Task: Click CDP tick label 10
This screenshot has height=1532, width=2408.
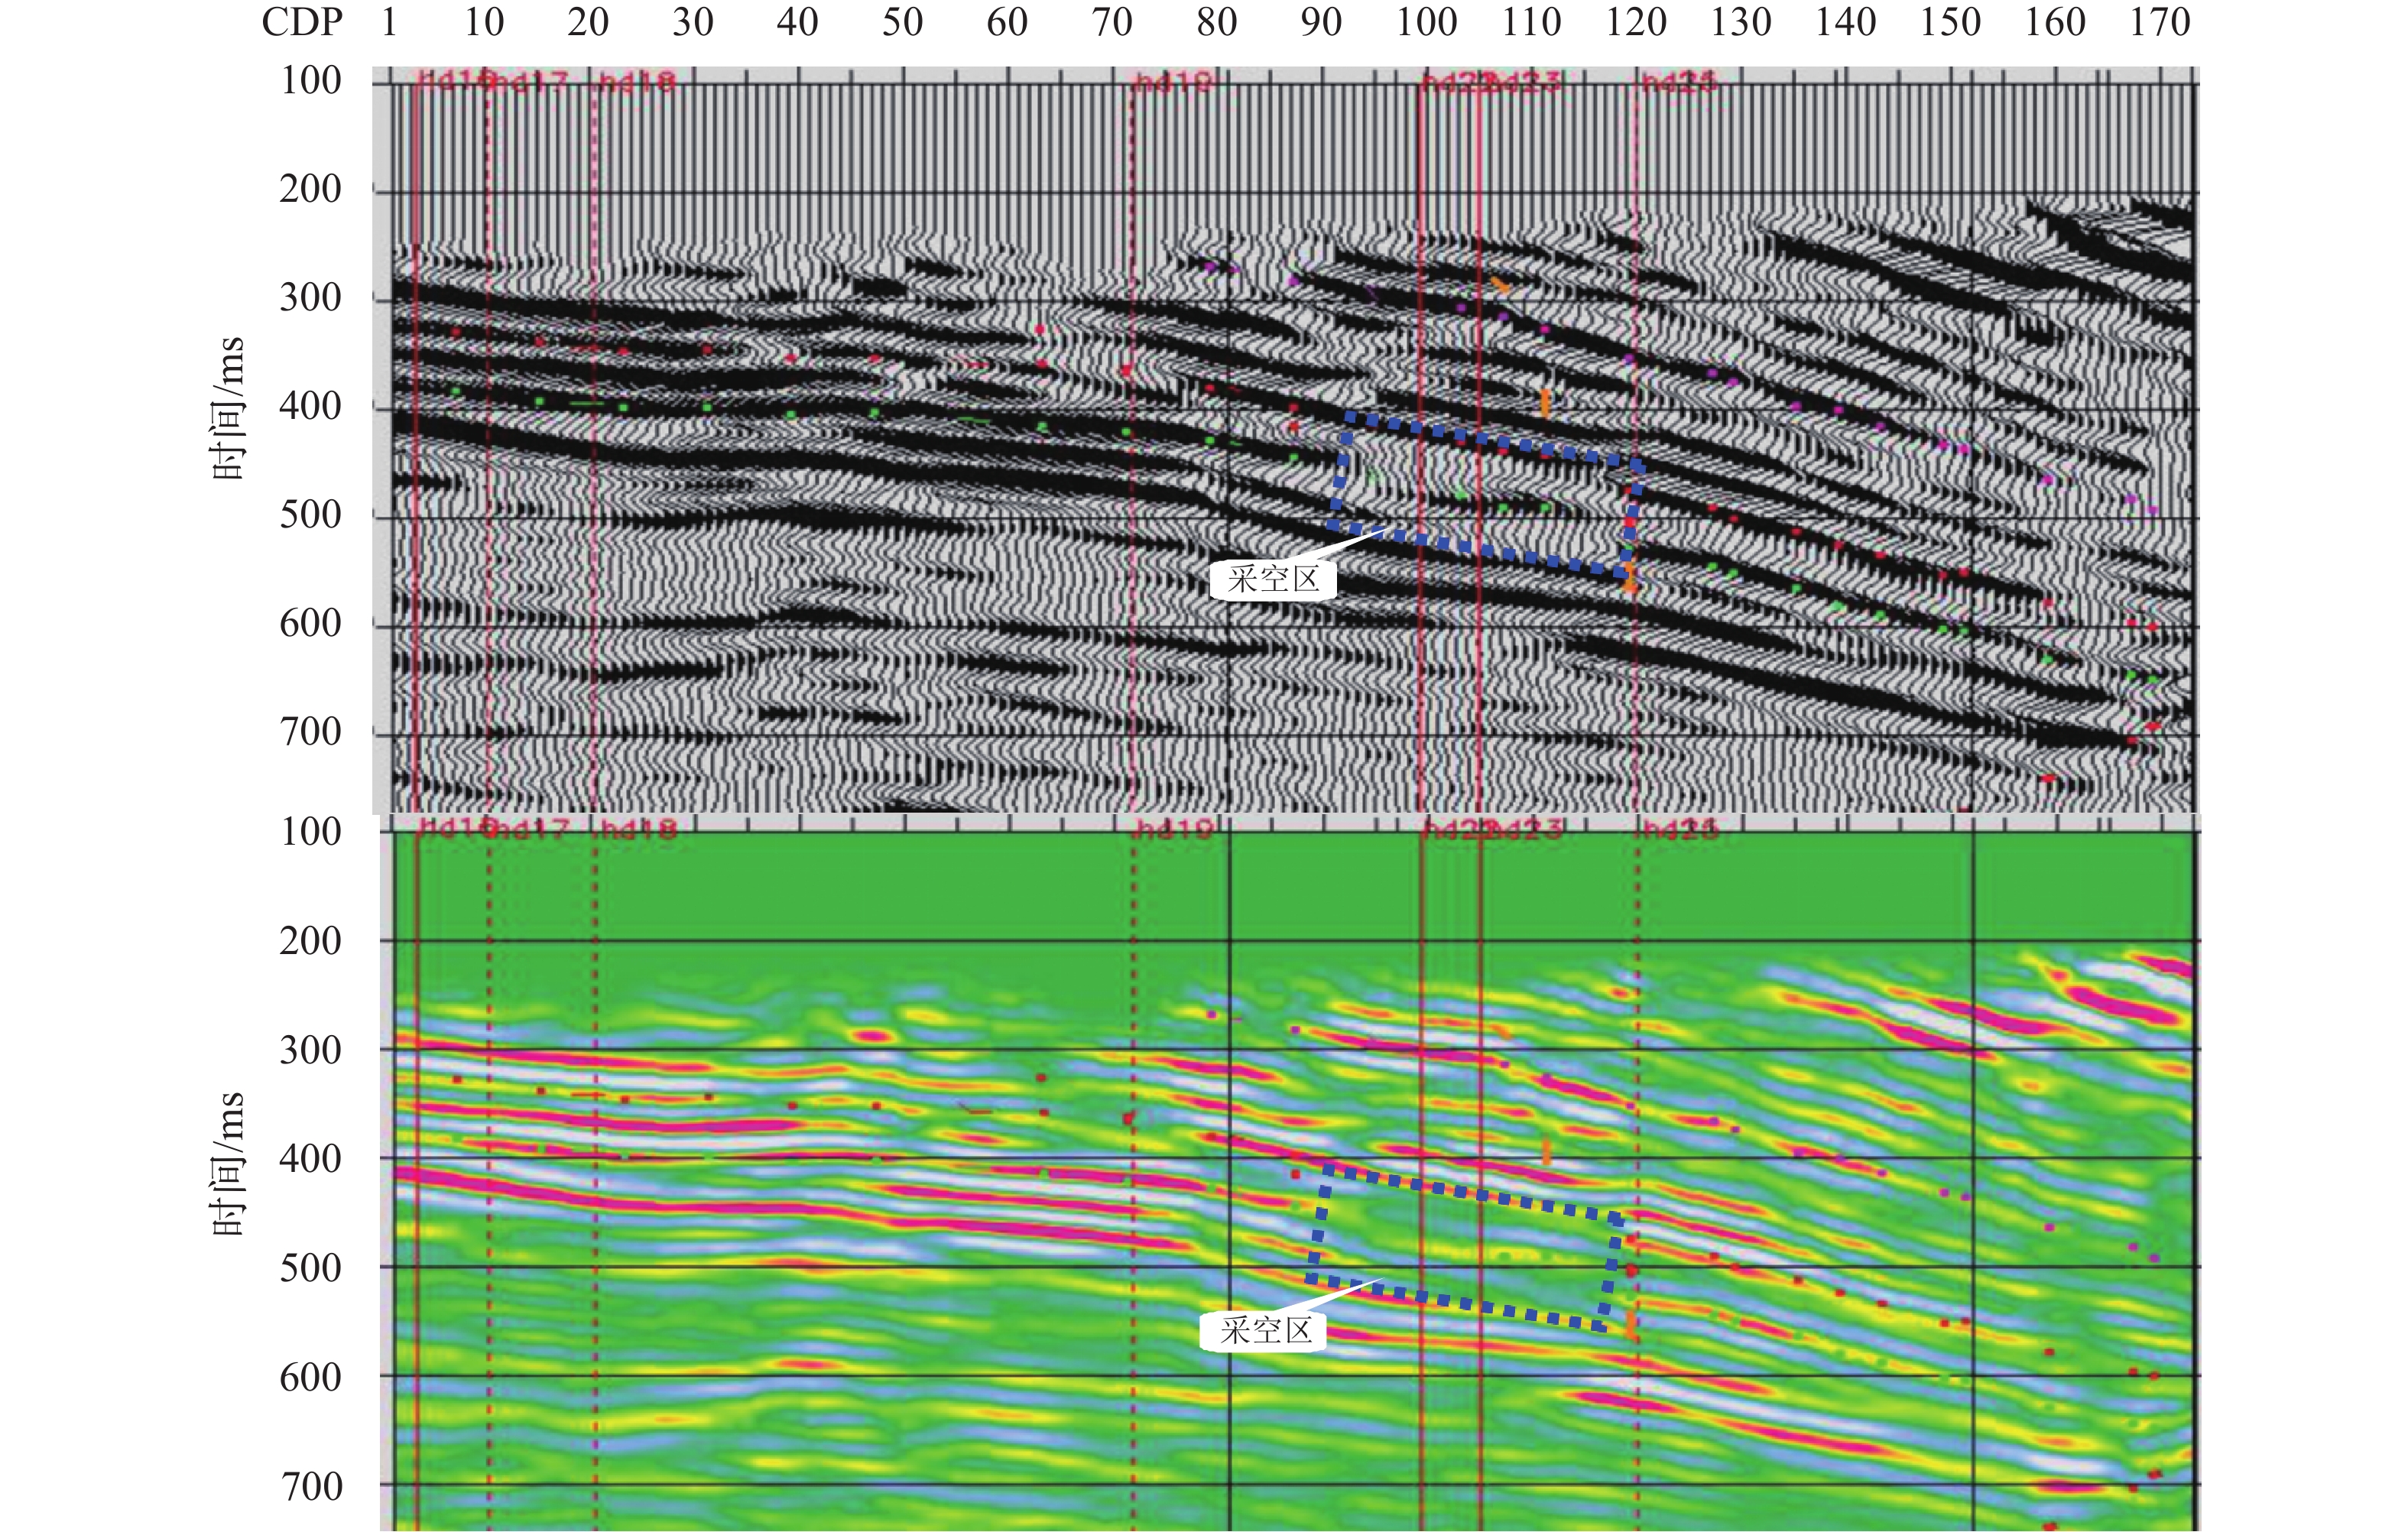Action: pos(484,22)
